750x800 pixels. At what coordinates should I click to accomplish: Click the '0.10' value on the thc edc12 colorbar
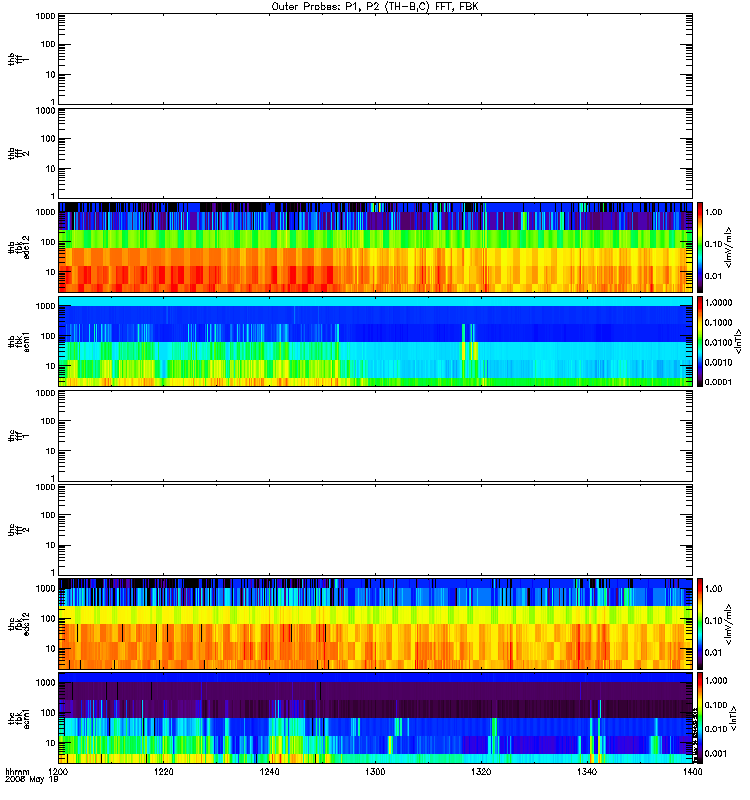point(713,621)
